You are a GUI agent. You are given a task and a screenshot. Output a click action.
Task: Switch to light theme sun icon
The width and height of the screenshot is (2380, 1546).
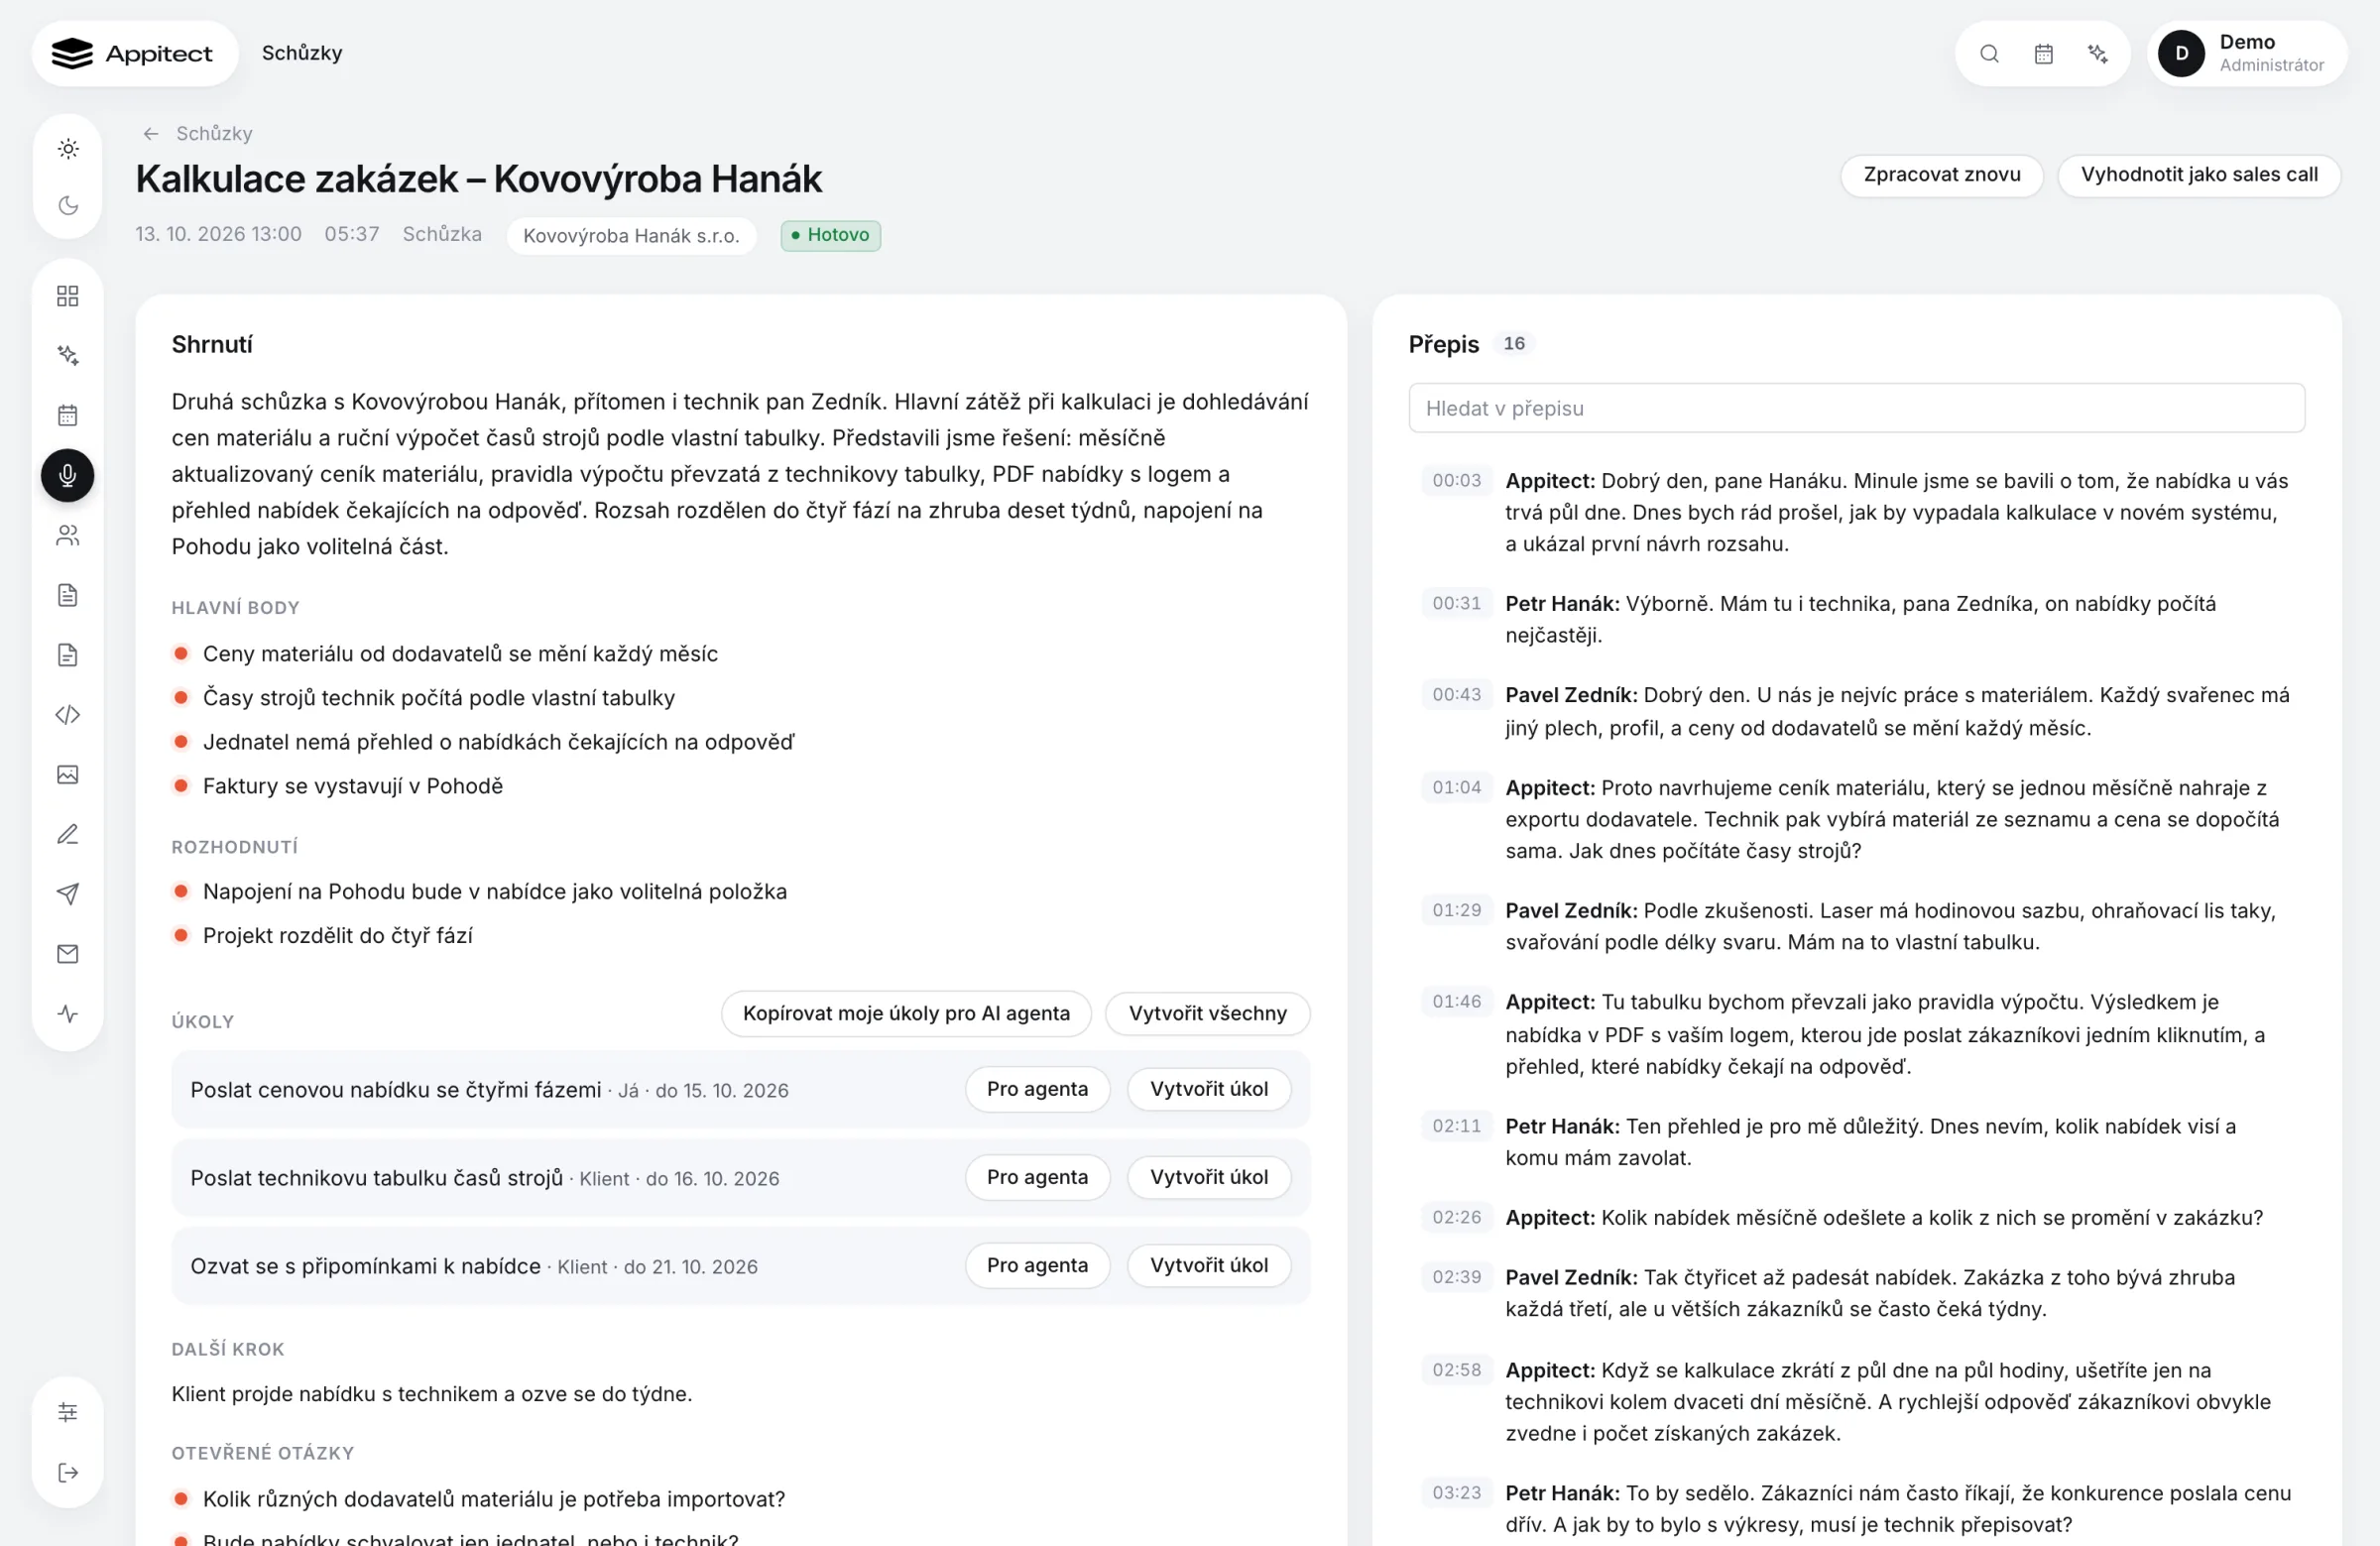[68, 149]
